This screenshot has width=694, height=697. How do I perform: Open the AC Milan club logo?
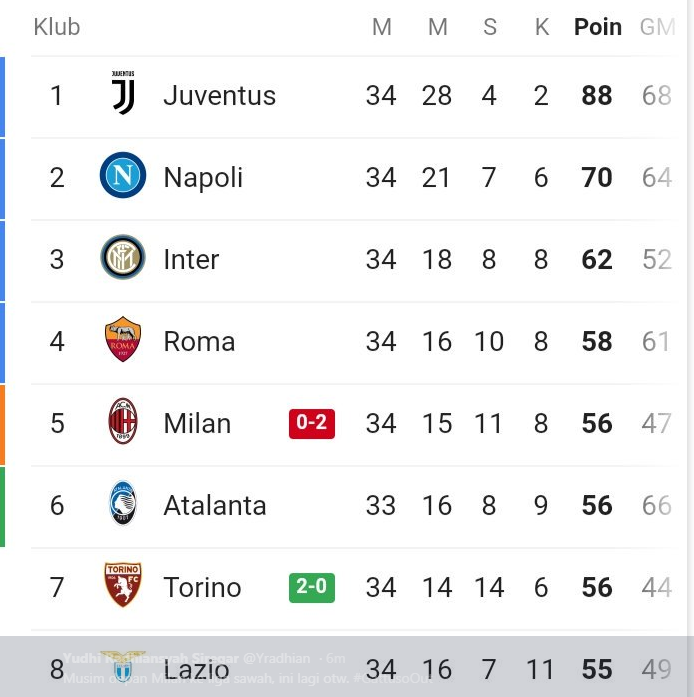[x=123, y=421]
